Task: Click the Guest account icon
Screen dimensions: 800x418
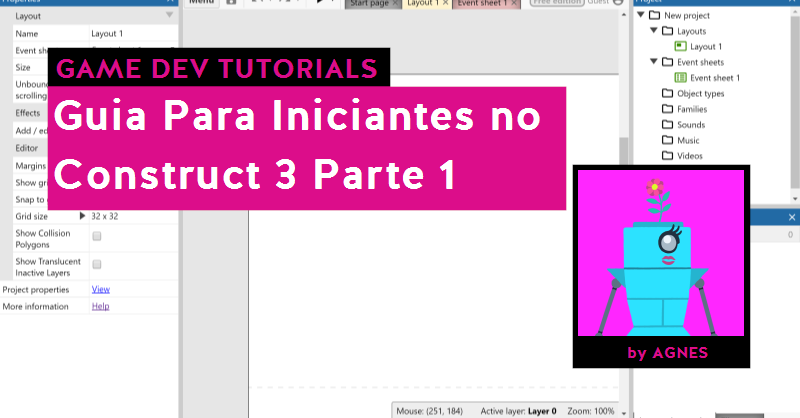Action: [x=617, y=3]
